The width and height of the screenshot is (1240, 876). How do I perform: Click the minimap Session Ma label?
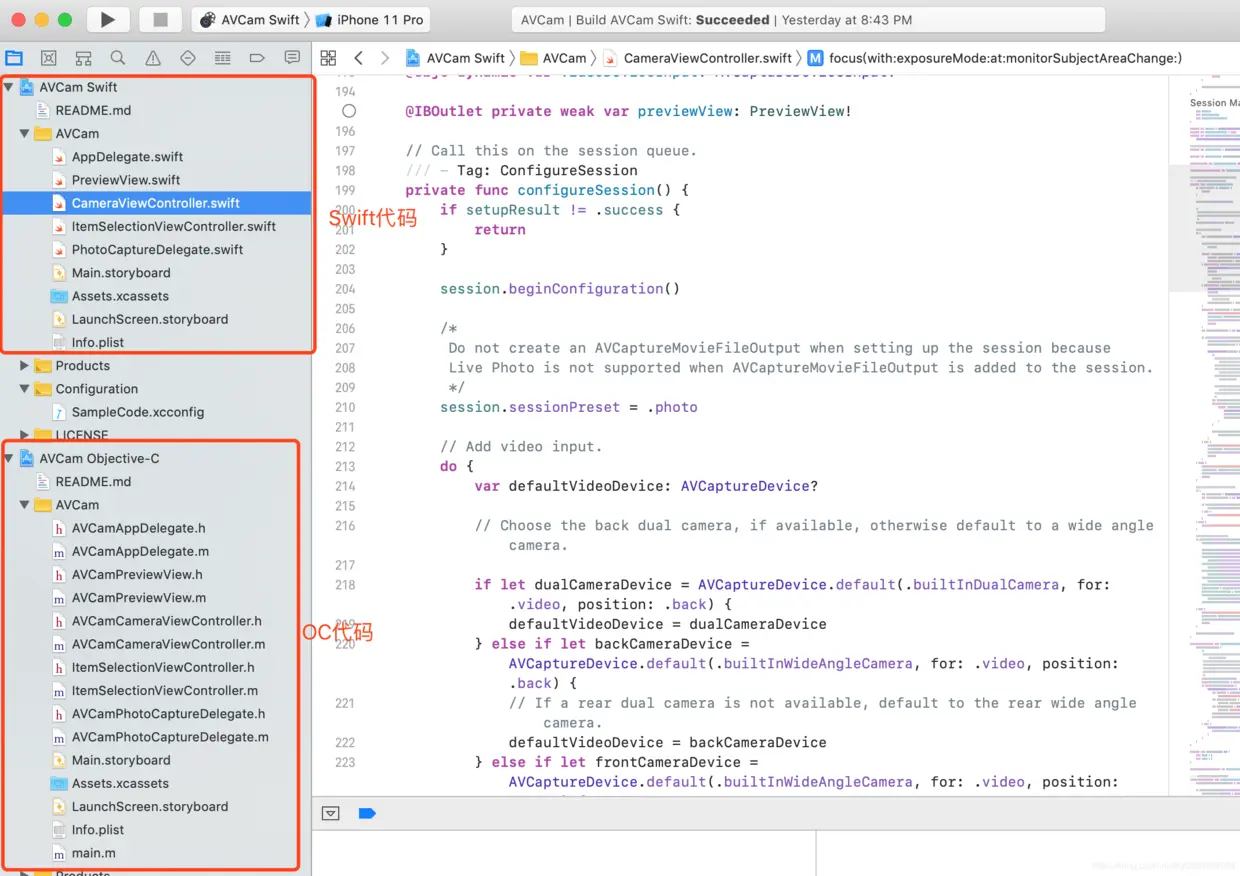tap(1214, 103)
